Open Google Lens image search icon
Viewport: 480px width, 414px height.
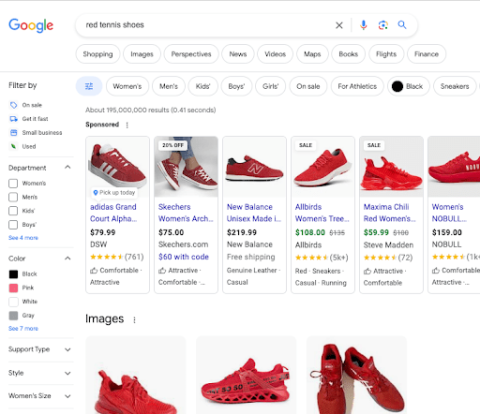point(383,25)
